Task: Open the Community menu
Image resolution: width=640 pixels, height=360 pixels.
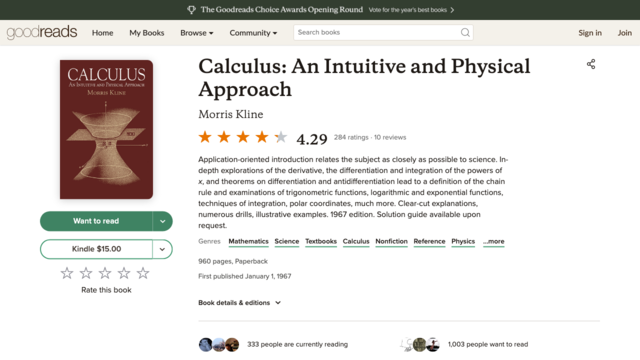Action: (253, 33)
